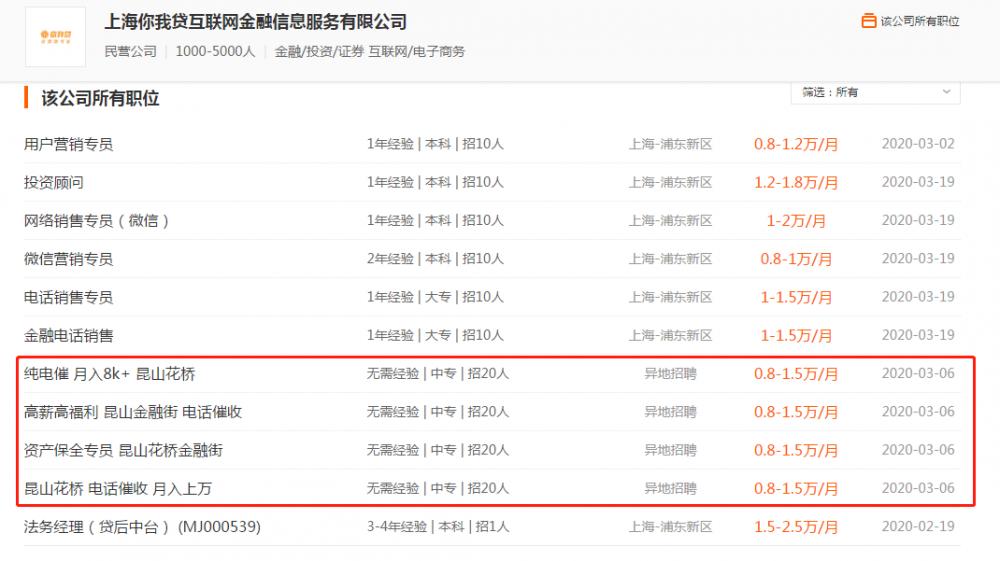Image resolution: width=1000 pixels, height=561 pixels.
Task: Click salary 0.8-1.5万/月 for 昆山花桥 电话催收
Action: coord(796,488)
